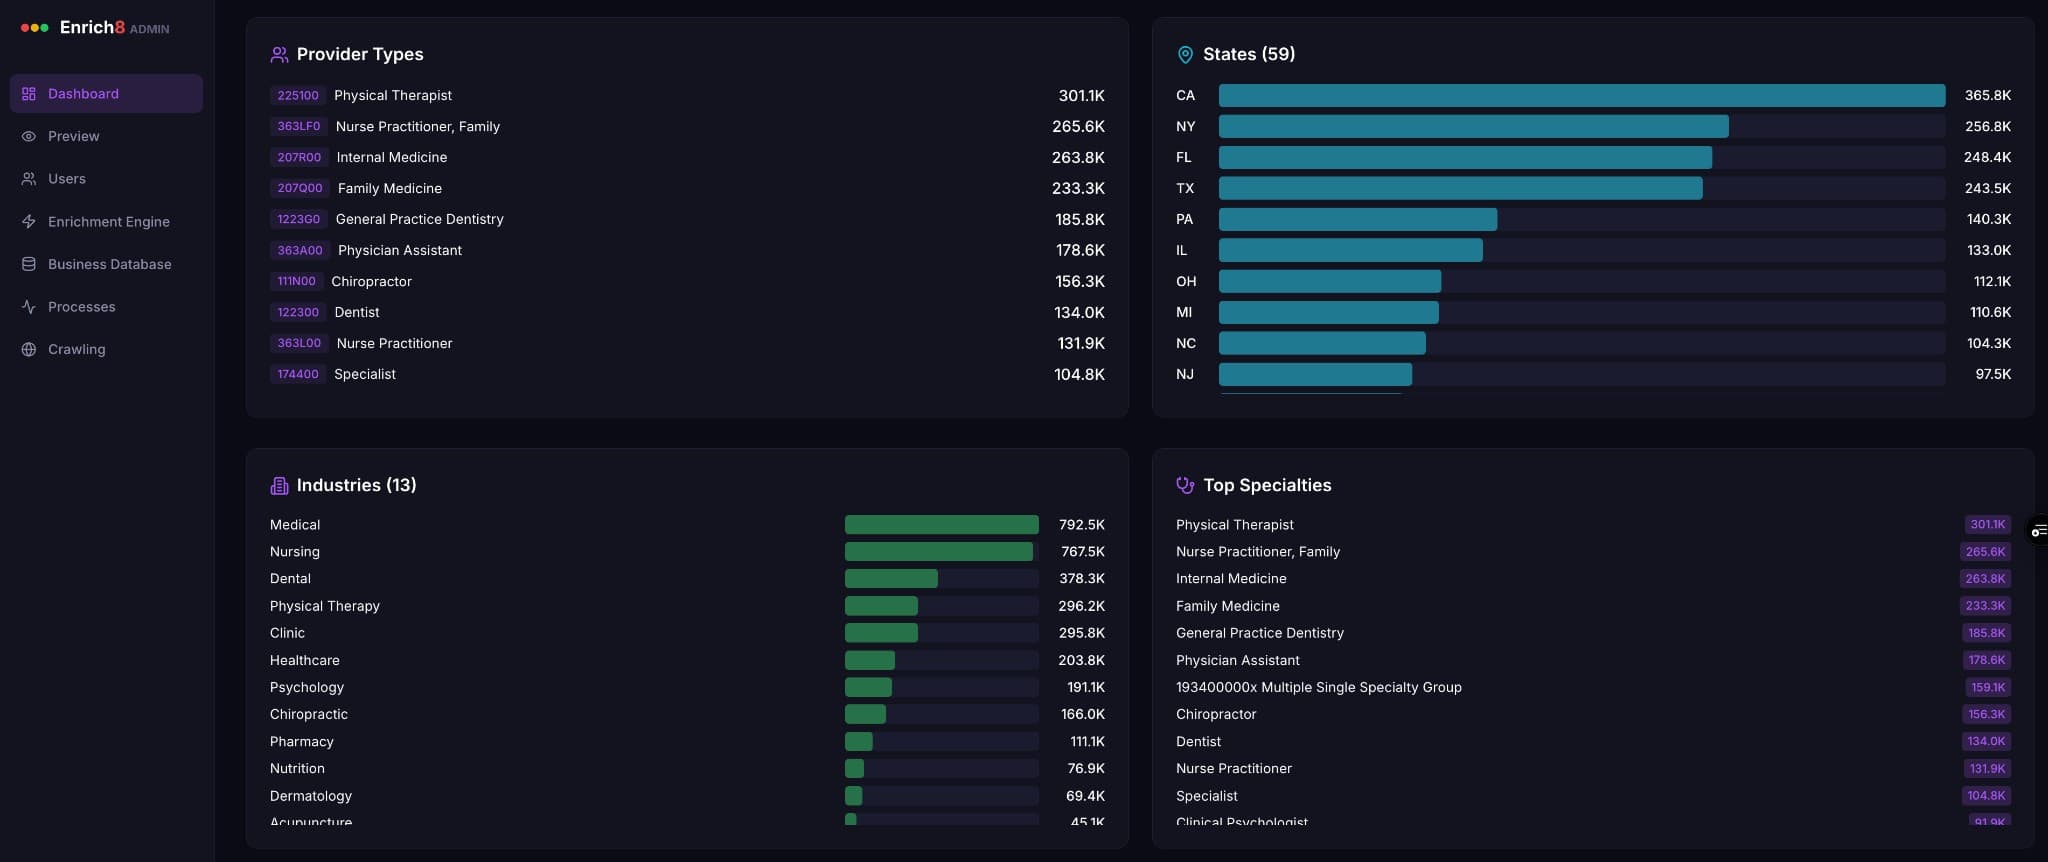This screenshot has width=2048, height=862.
Task: Click the Dashboard grid icon in sidebar
Action: (x=29, y=94)
